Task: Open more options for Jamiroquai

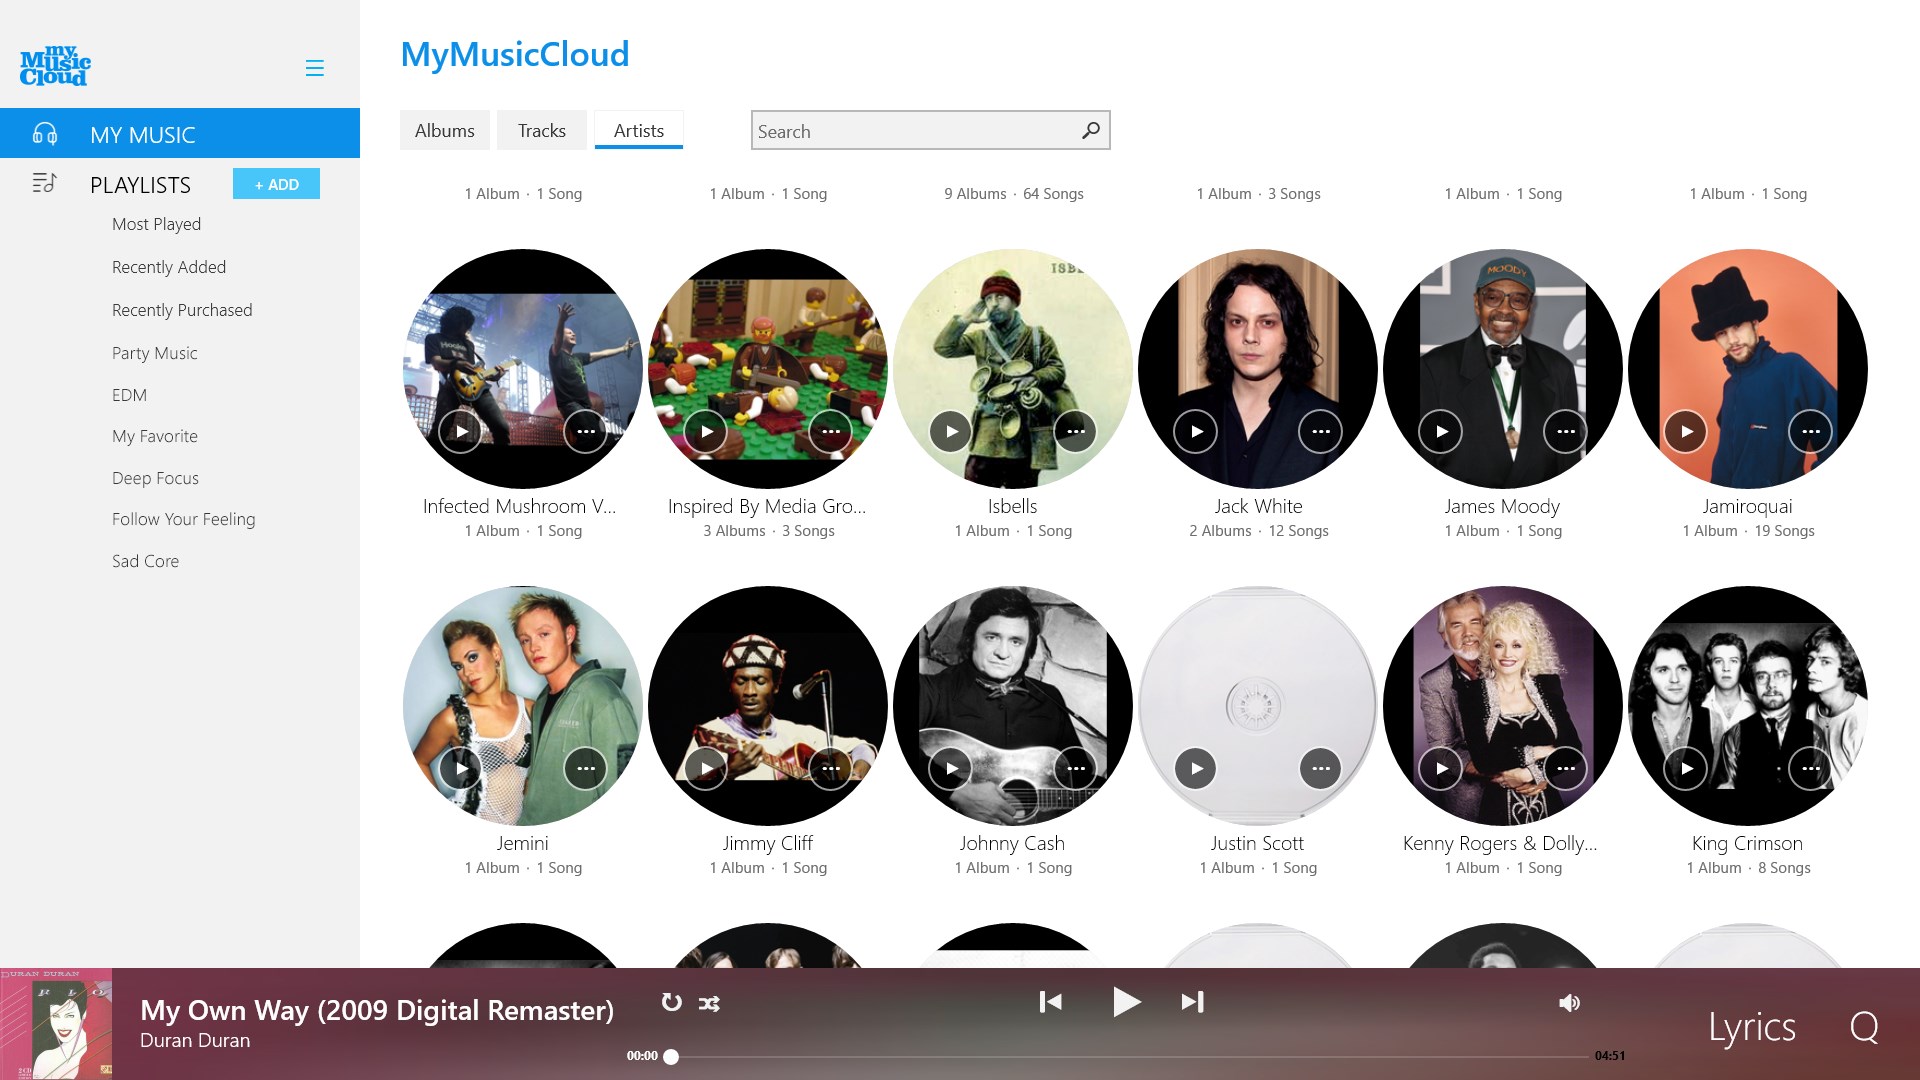Action: point(1811,431)
